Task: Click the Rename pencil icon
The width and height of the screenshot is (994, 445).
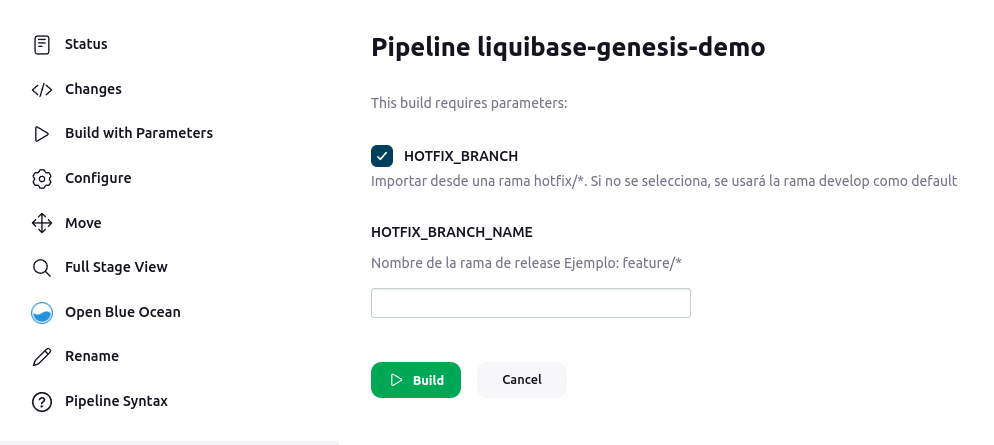Action: point(42,357)
